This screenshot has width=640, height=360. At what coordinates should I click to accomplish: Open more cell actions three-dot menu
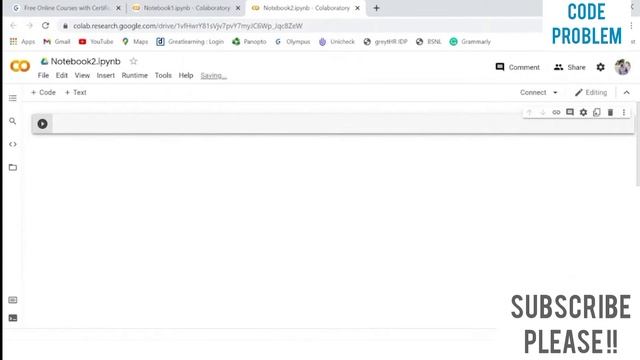pos(624,112)
